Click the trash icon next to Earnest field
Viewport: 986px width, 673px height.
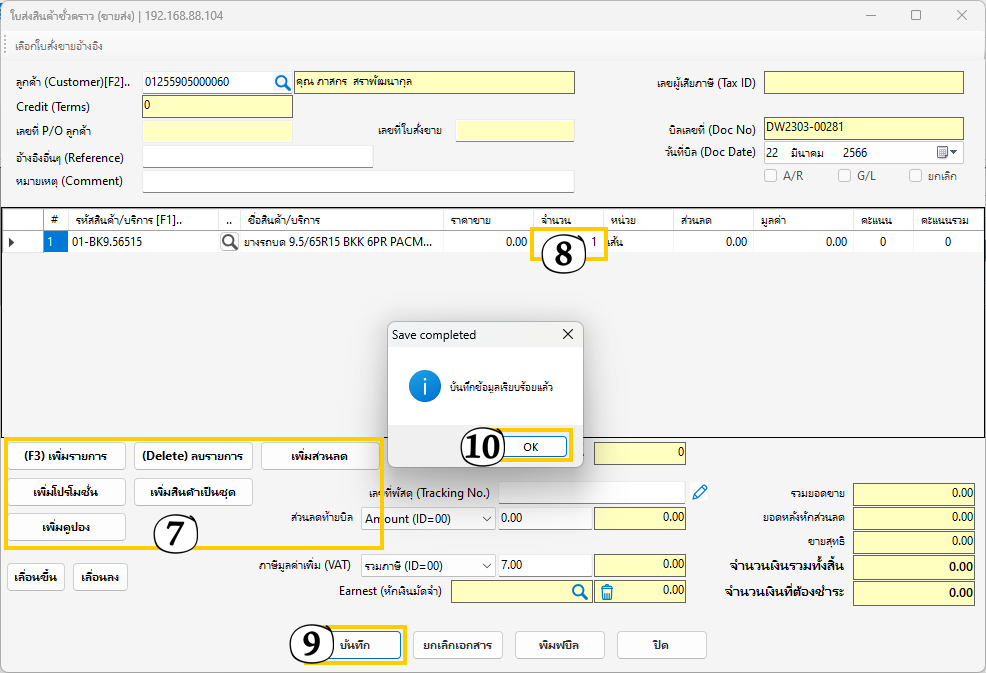tap(606, 592)
